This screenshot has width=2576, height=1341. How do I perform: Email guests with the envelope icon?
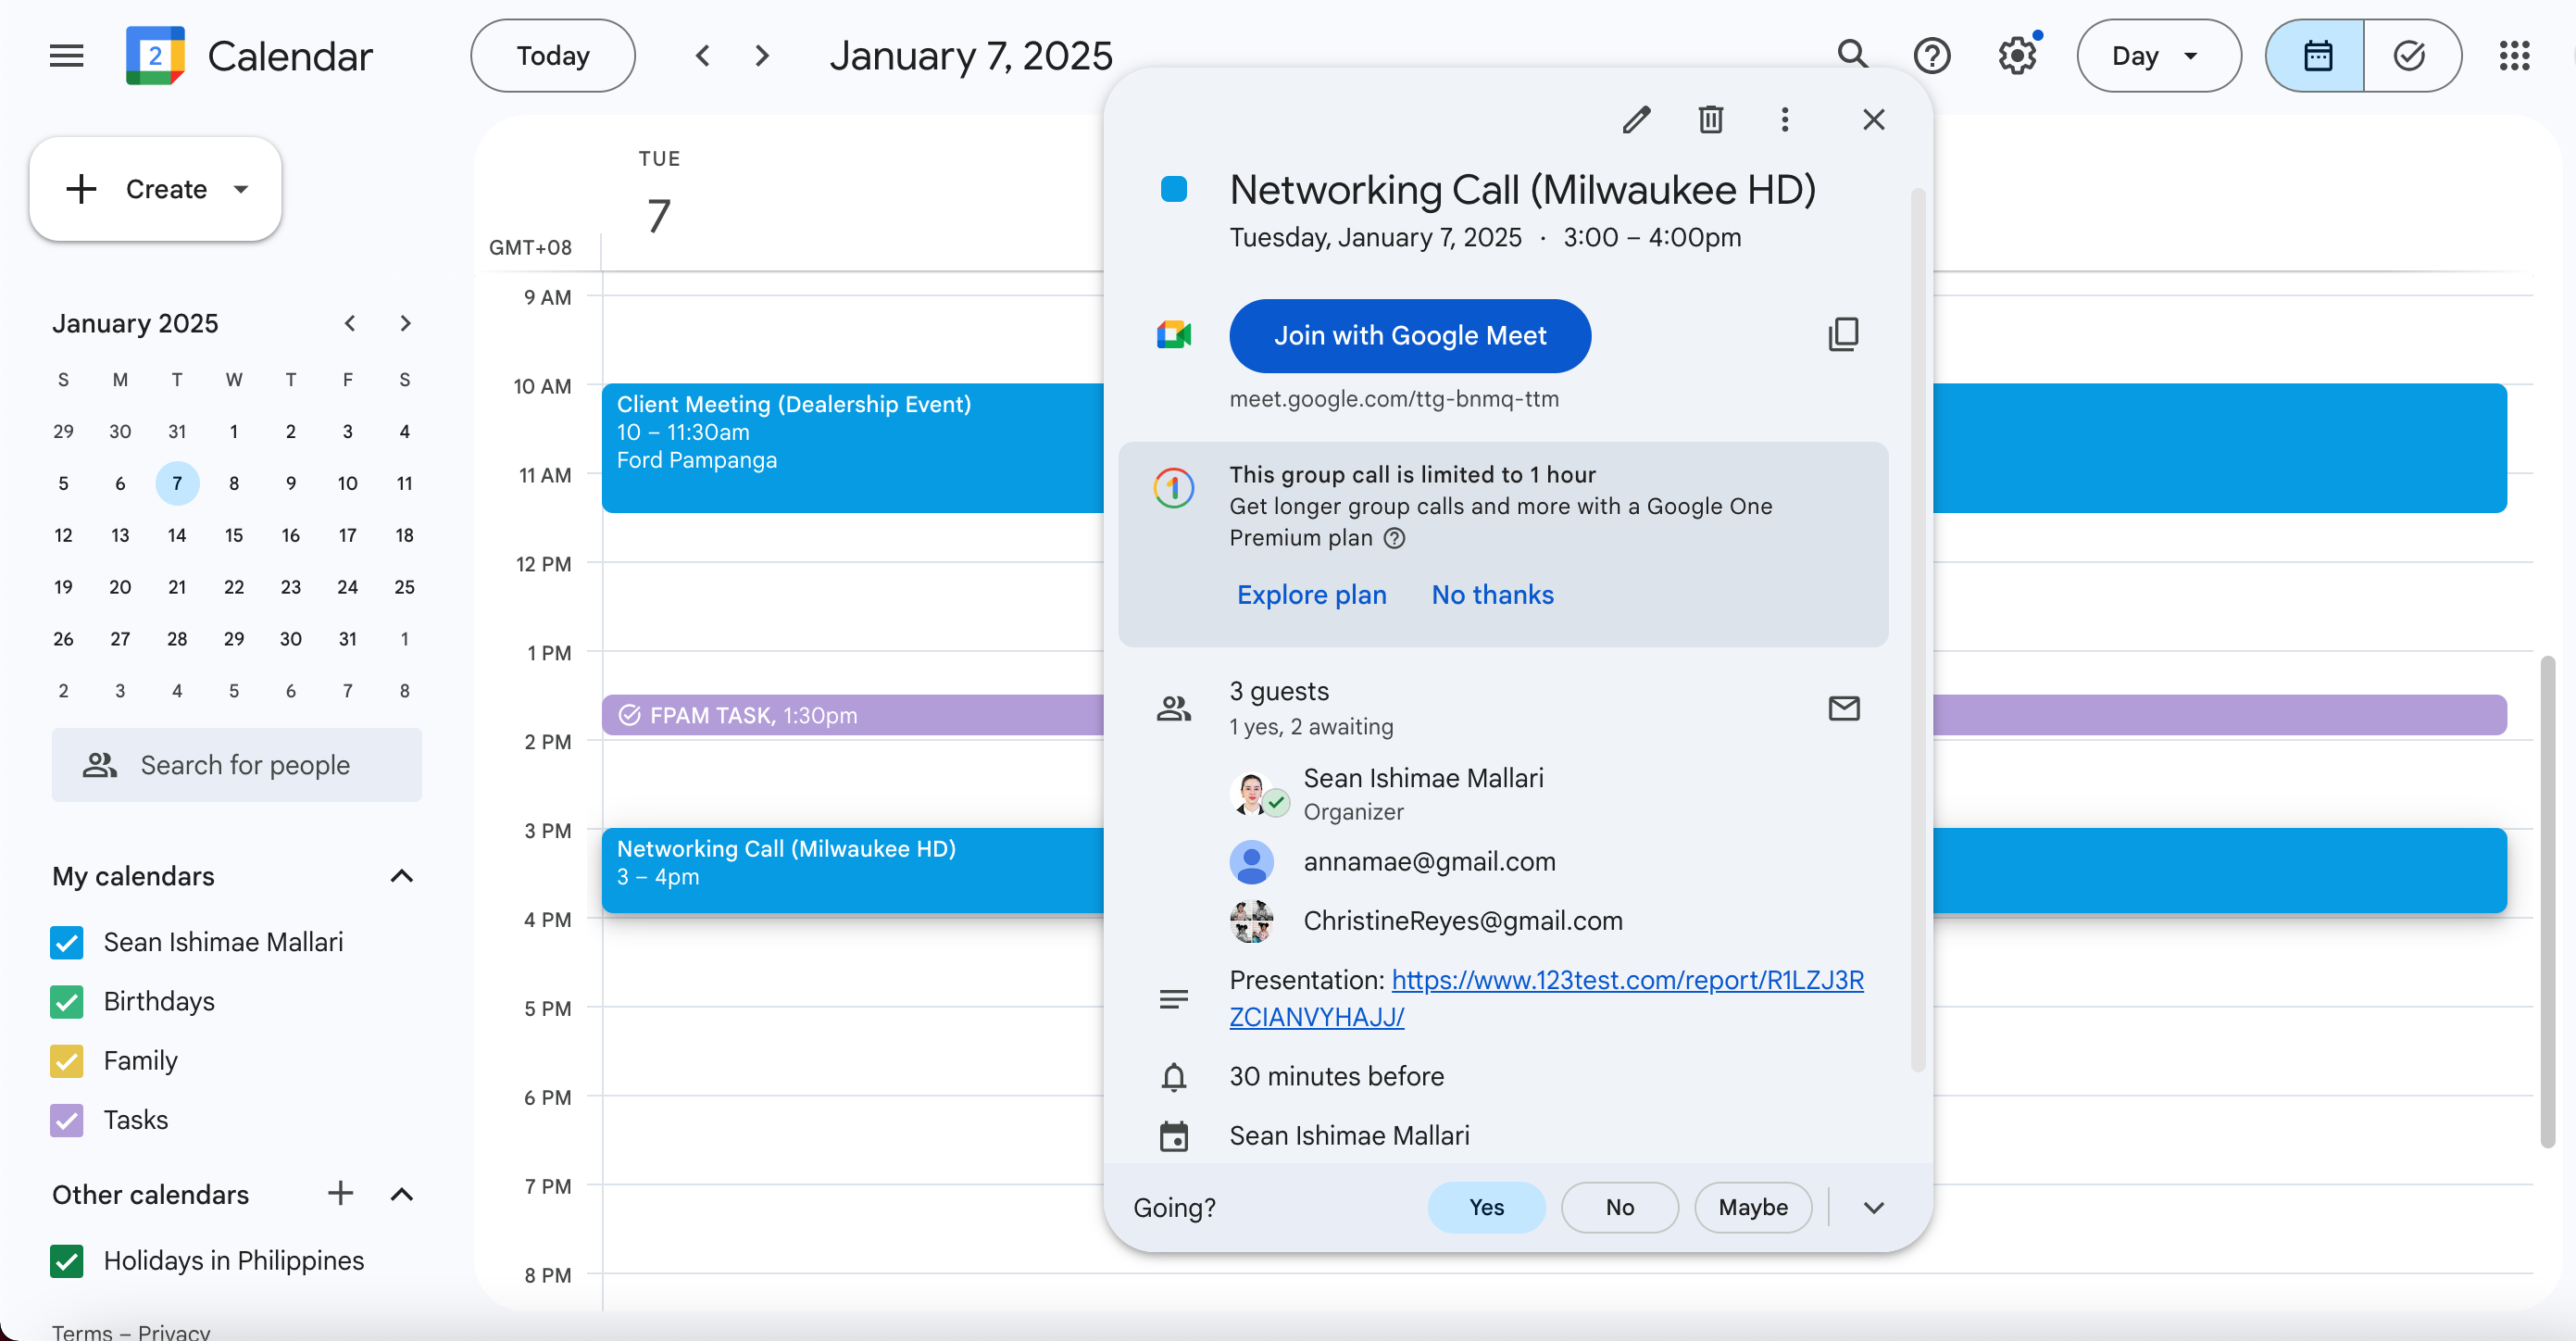coord(1844,708)
